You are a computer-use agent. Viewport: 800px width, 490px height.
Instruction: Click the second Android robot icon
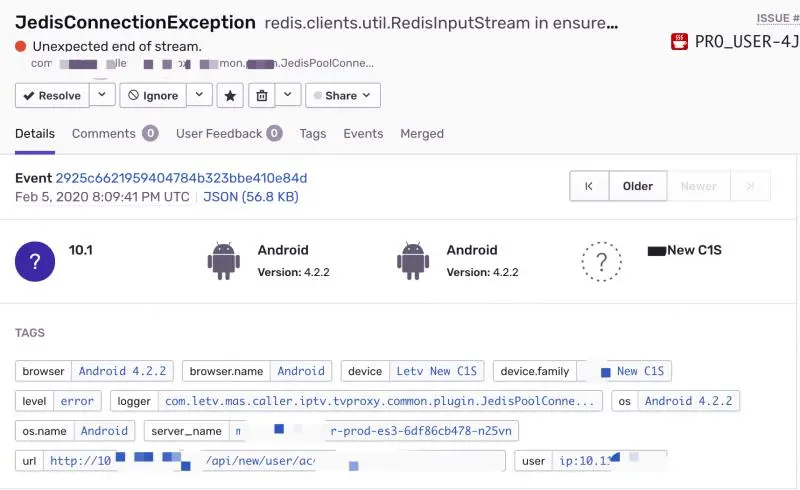(413, 261)
